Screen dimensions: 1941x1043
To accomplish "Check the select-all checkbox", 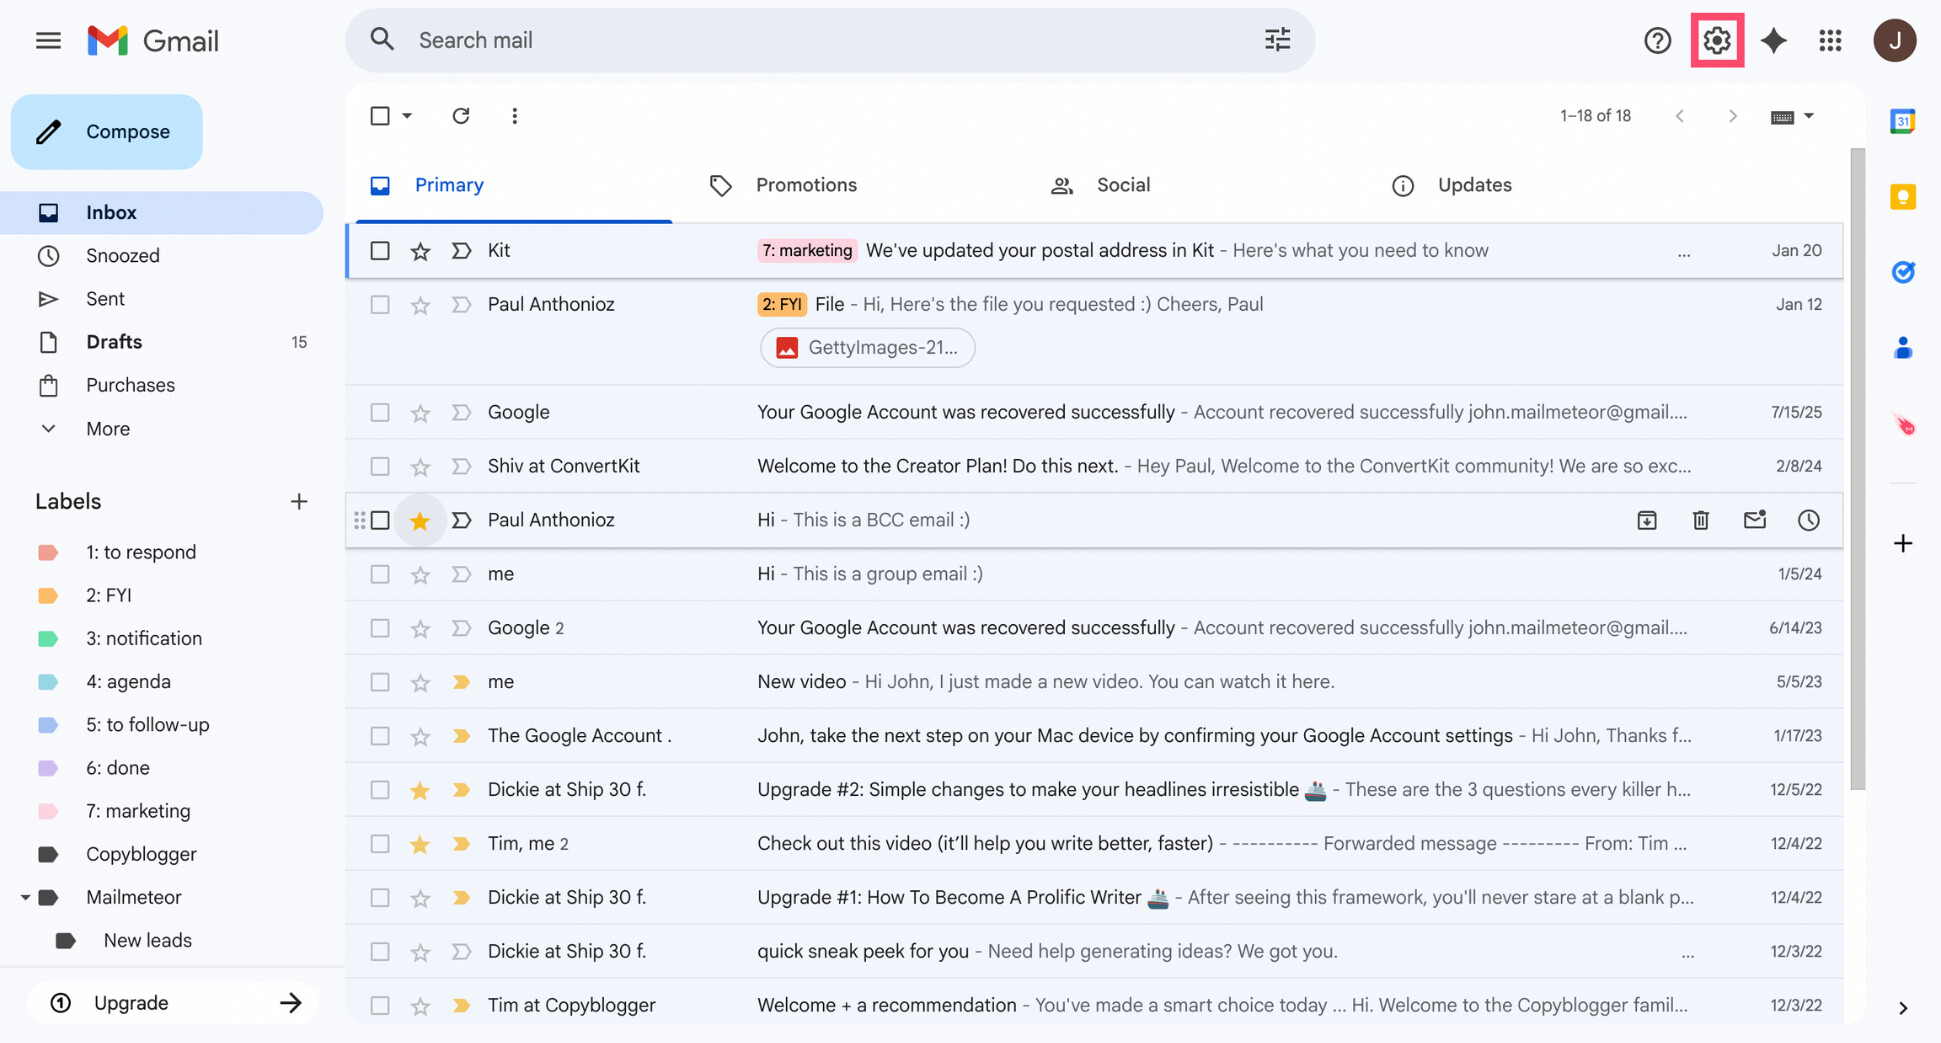I will (x=380, y=115).
